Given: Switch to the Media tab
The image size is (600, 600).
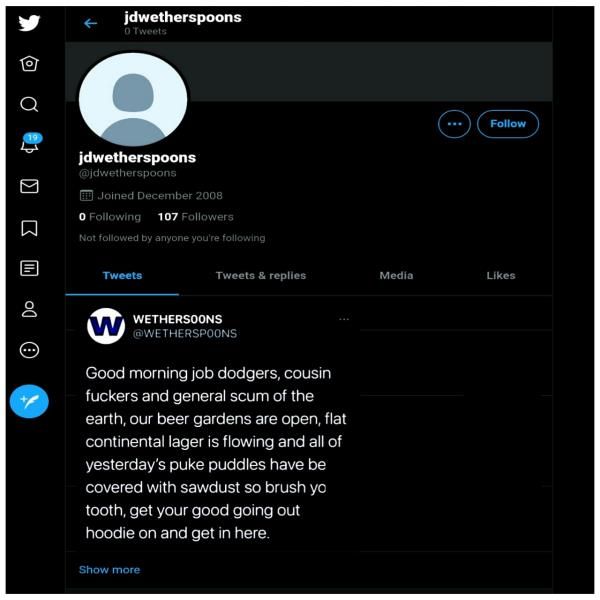Looking at the screenshot, I should (x=396, y=276).
